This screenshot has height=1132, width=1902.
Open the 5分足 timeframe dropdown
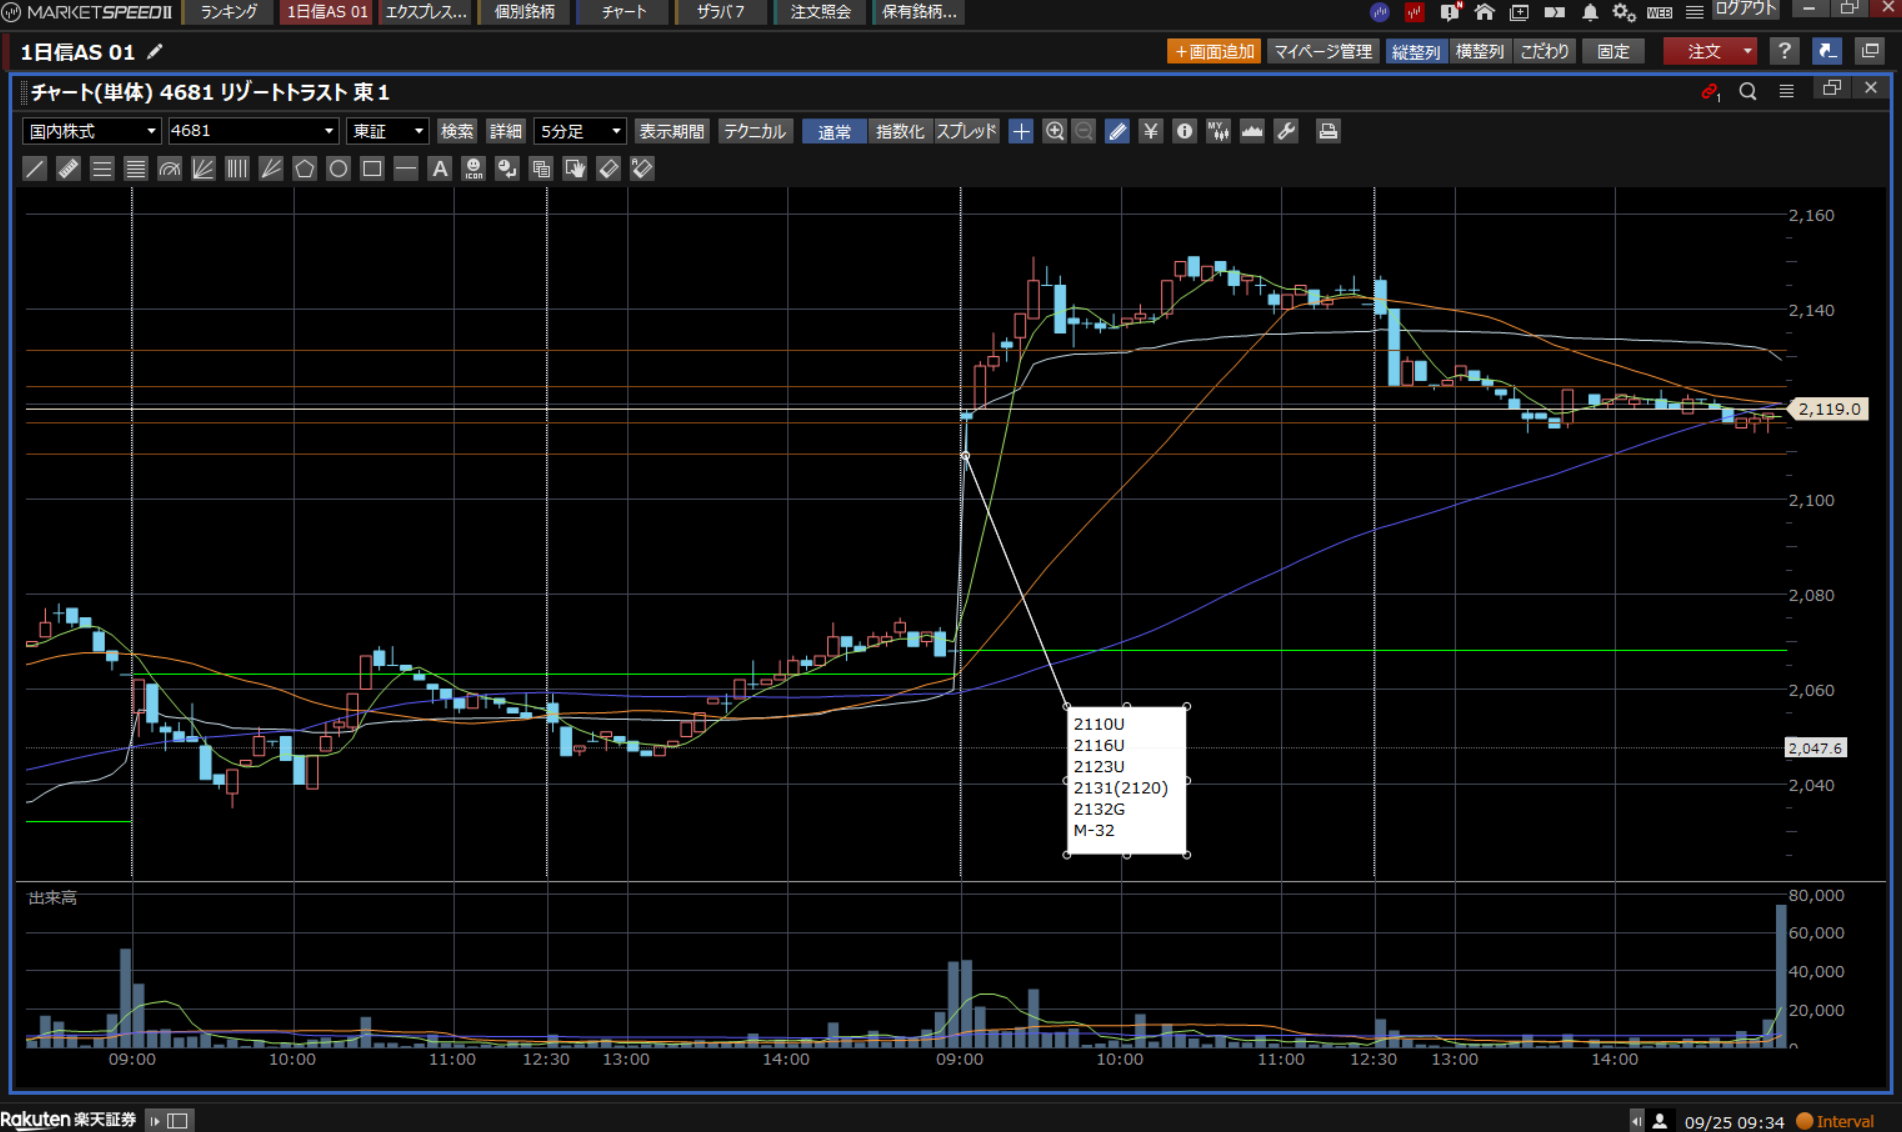(x=580, y=131)
